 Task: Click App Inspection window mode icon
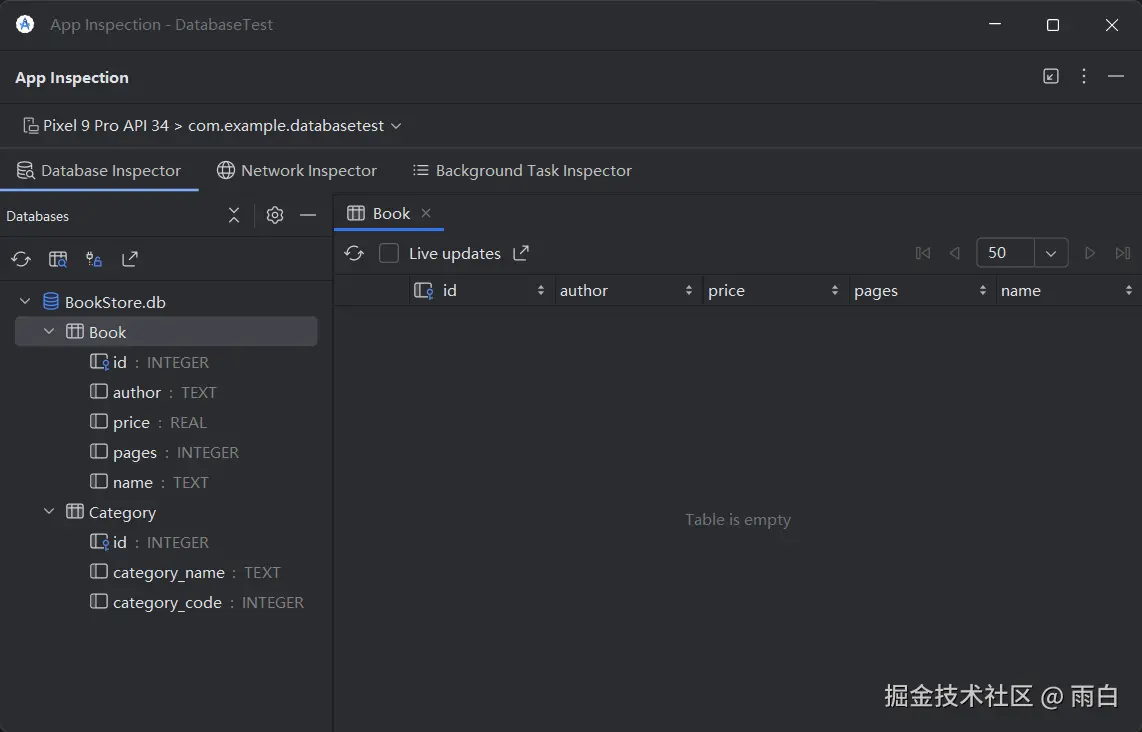coord(1051,76)
